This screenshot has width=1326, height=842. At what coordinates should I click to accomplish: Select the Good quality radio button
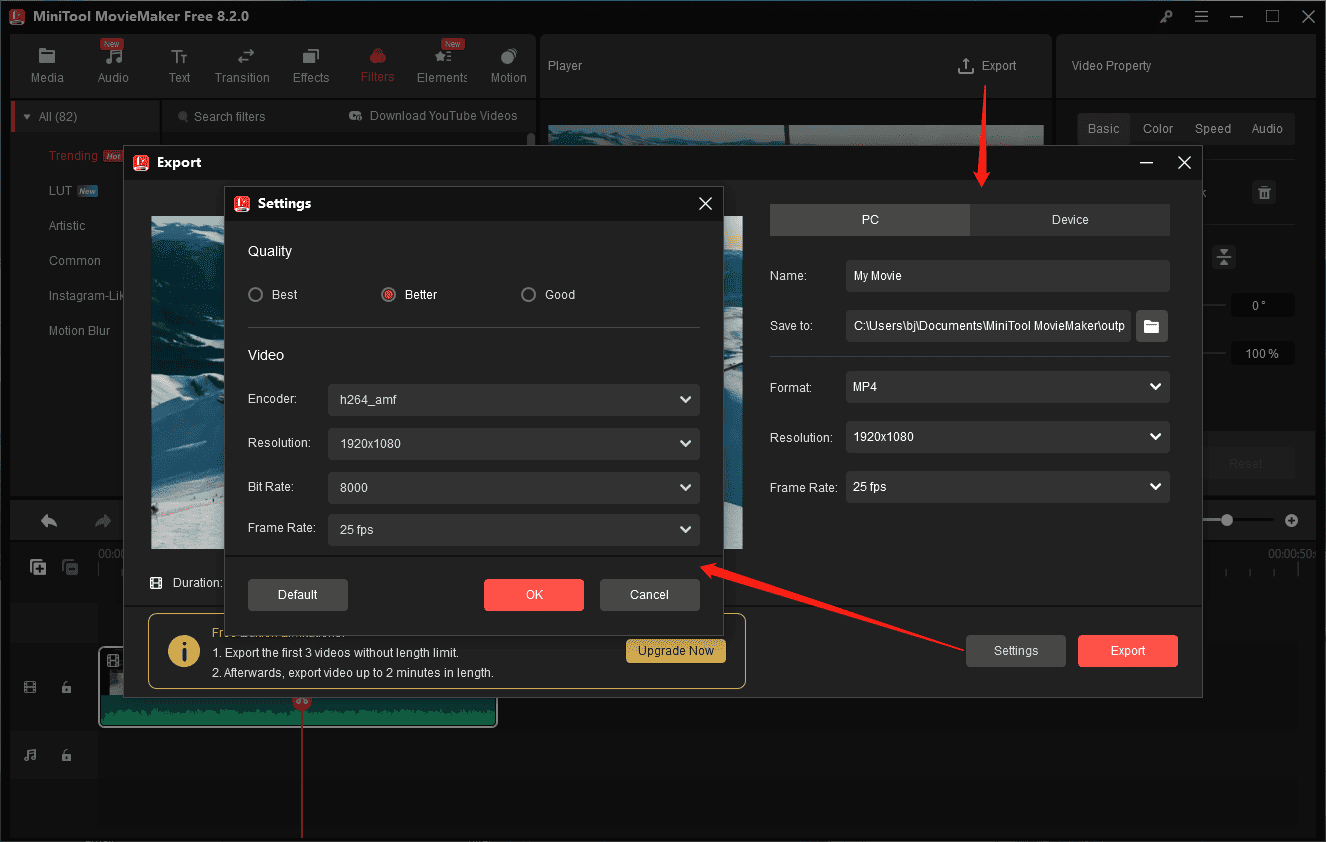(528, 295)
